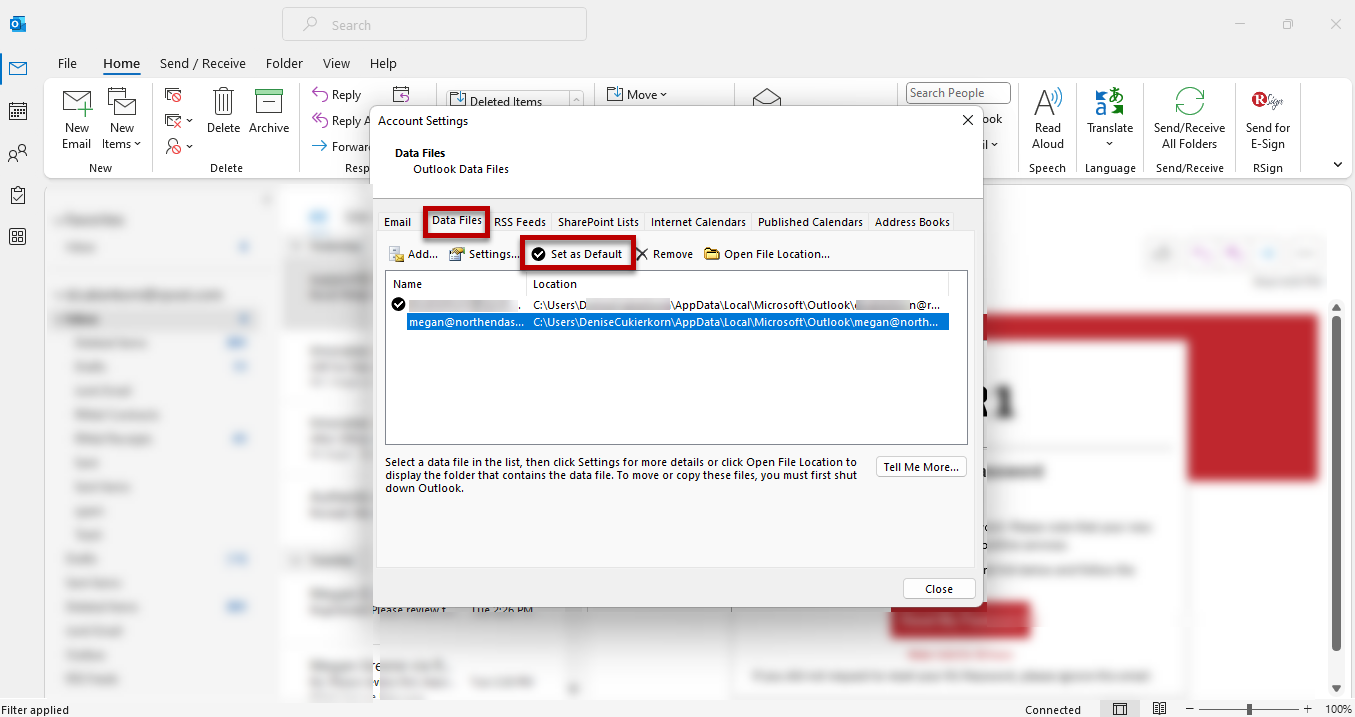The height and width of the screenshot is (717, 1355).
Task: Open the New Items dropdown
Action: [x=122, y=144]
